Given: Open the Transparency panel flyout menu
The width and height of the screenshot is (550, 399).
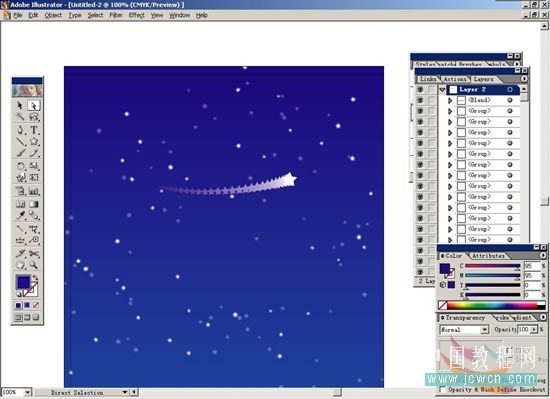Looking at the screenshot, I should click(x=543, y=317).
